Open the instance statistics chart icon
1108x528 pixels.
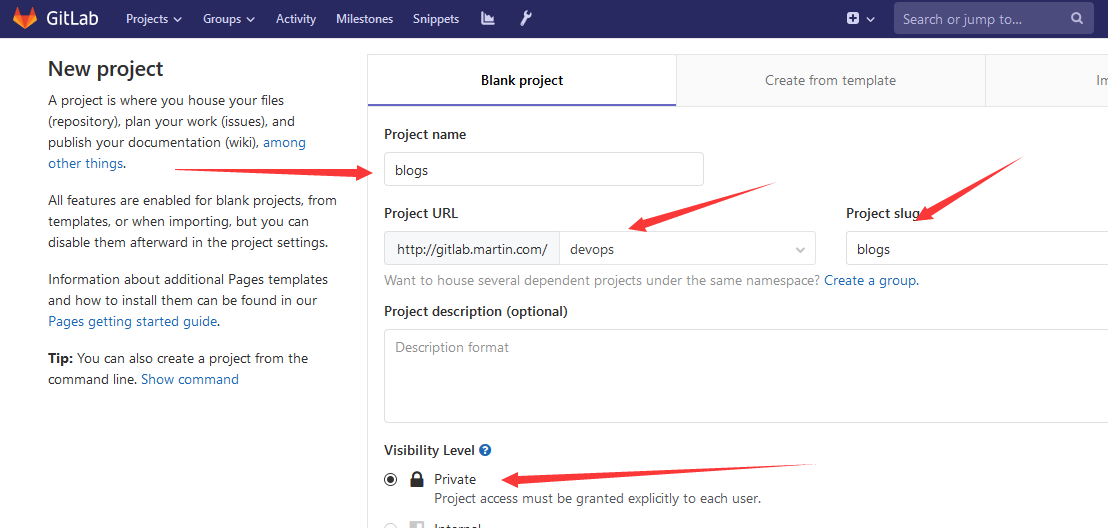488,19
